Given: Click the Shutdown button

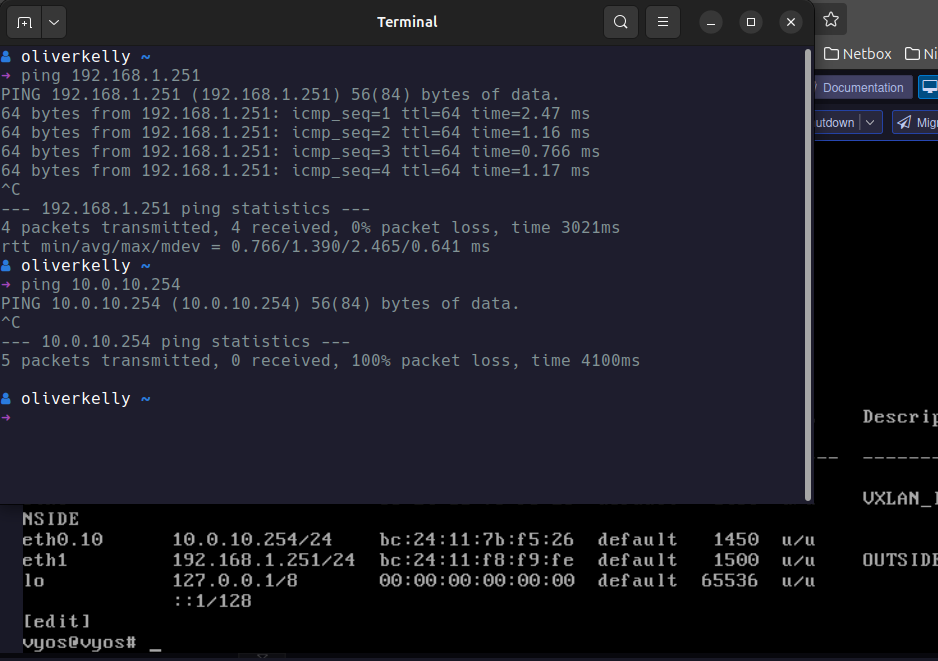Looking at the screenshot, I should pos(835,123).
